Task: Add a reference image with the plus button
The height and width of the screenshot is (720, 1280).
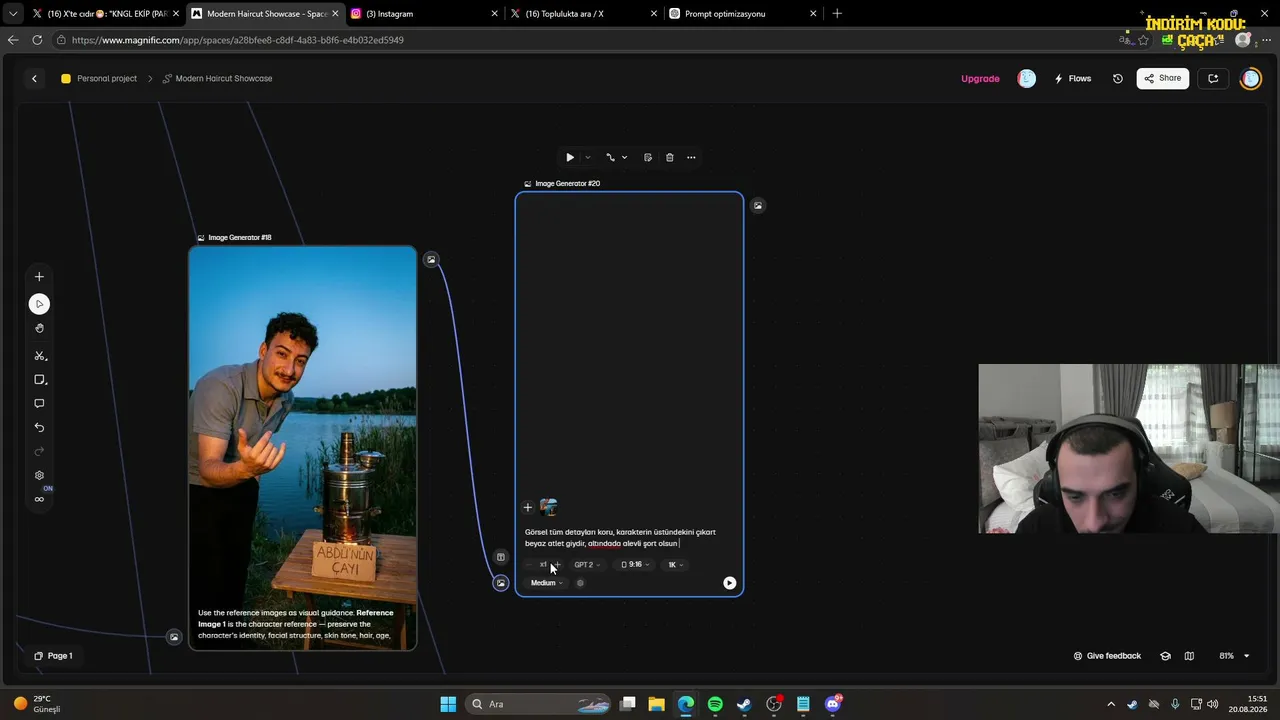Action: 528,507
